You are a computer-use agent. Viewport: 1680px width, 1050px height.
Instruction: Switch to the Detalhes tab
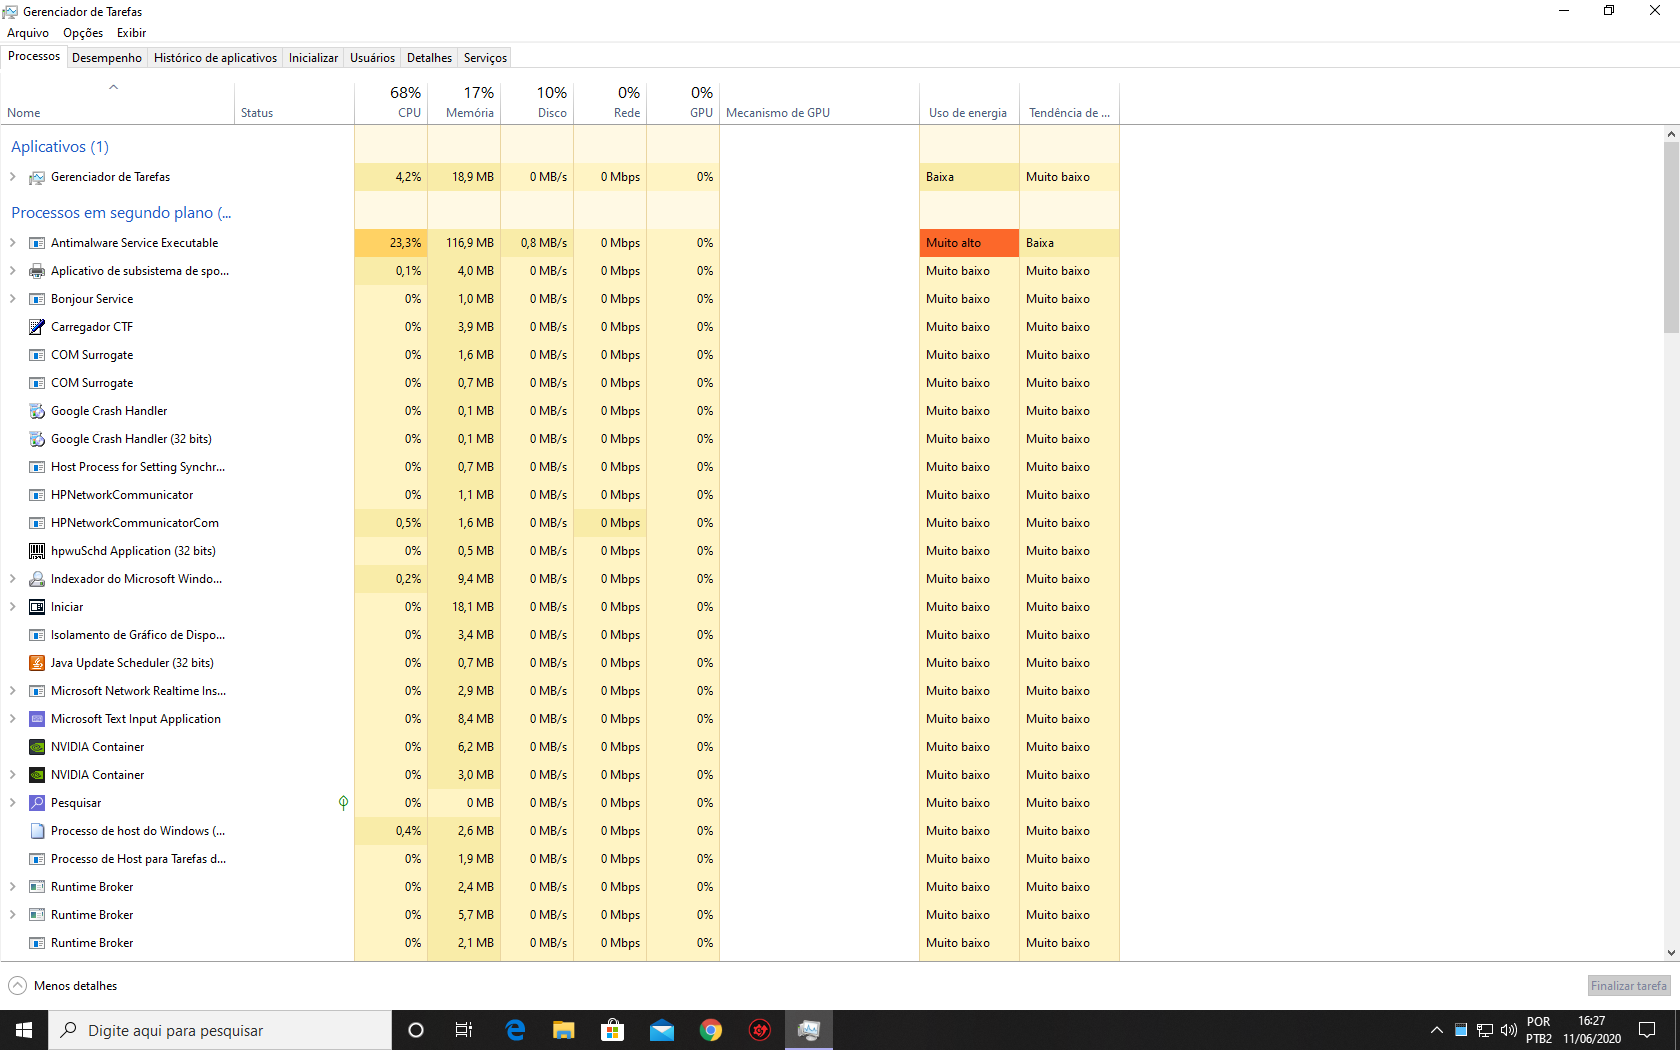pyautogui.click(x=429, y=58)
